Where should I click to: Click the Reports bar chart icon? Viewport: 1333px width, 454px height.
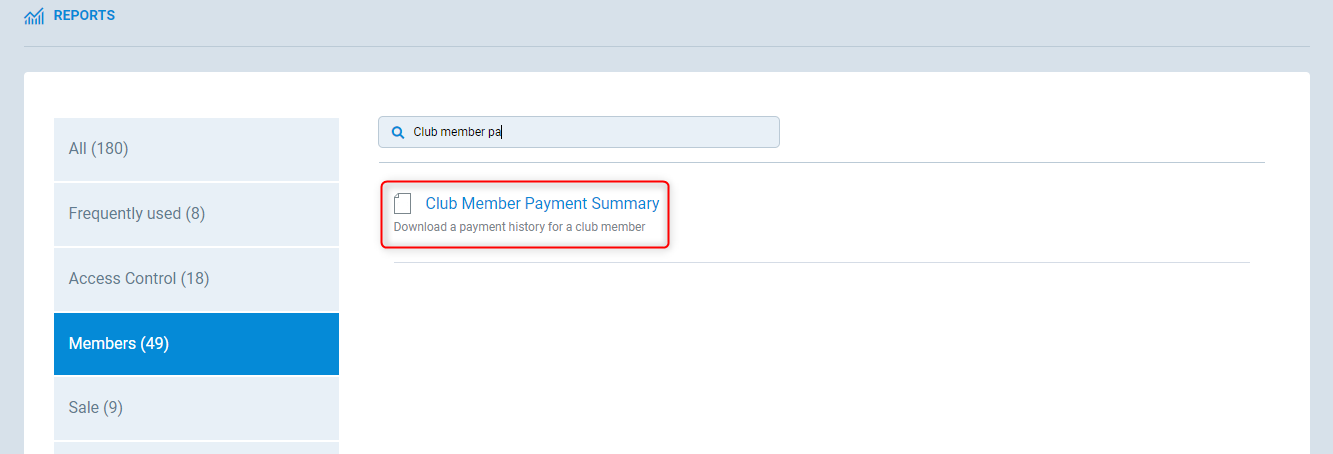(x=34, y=16)
